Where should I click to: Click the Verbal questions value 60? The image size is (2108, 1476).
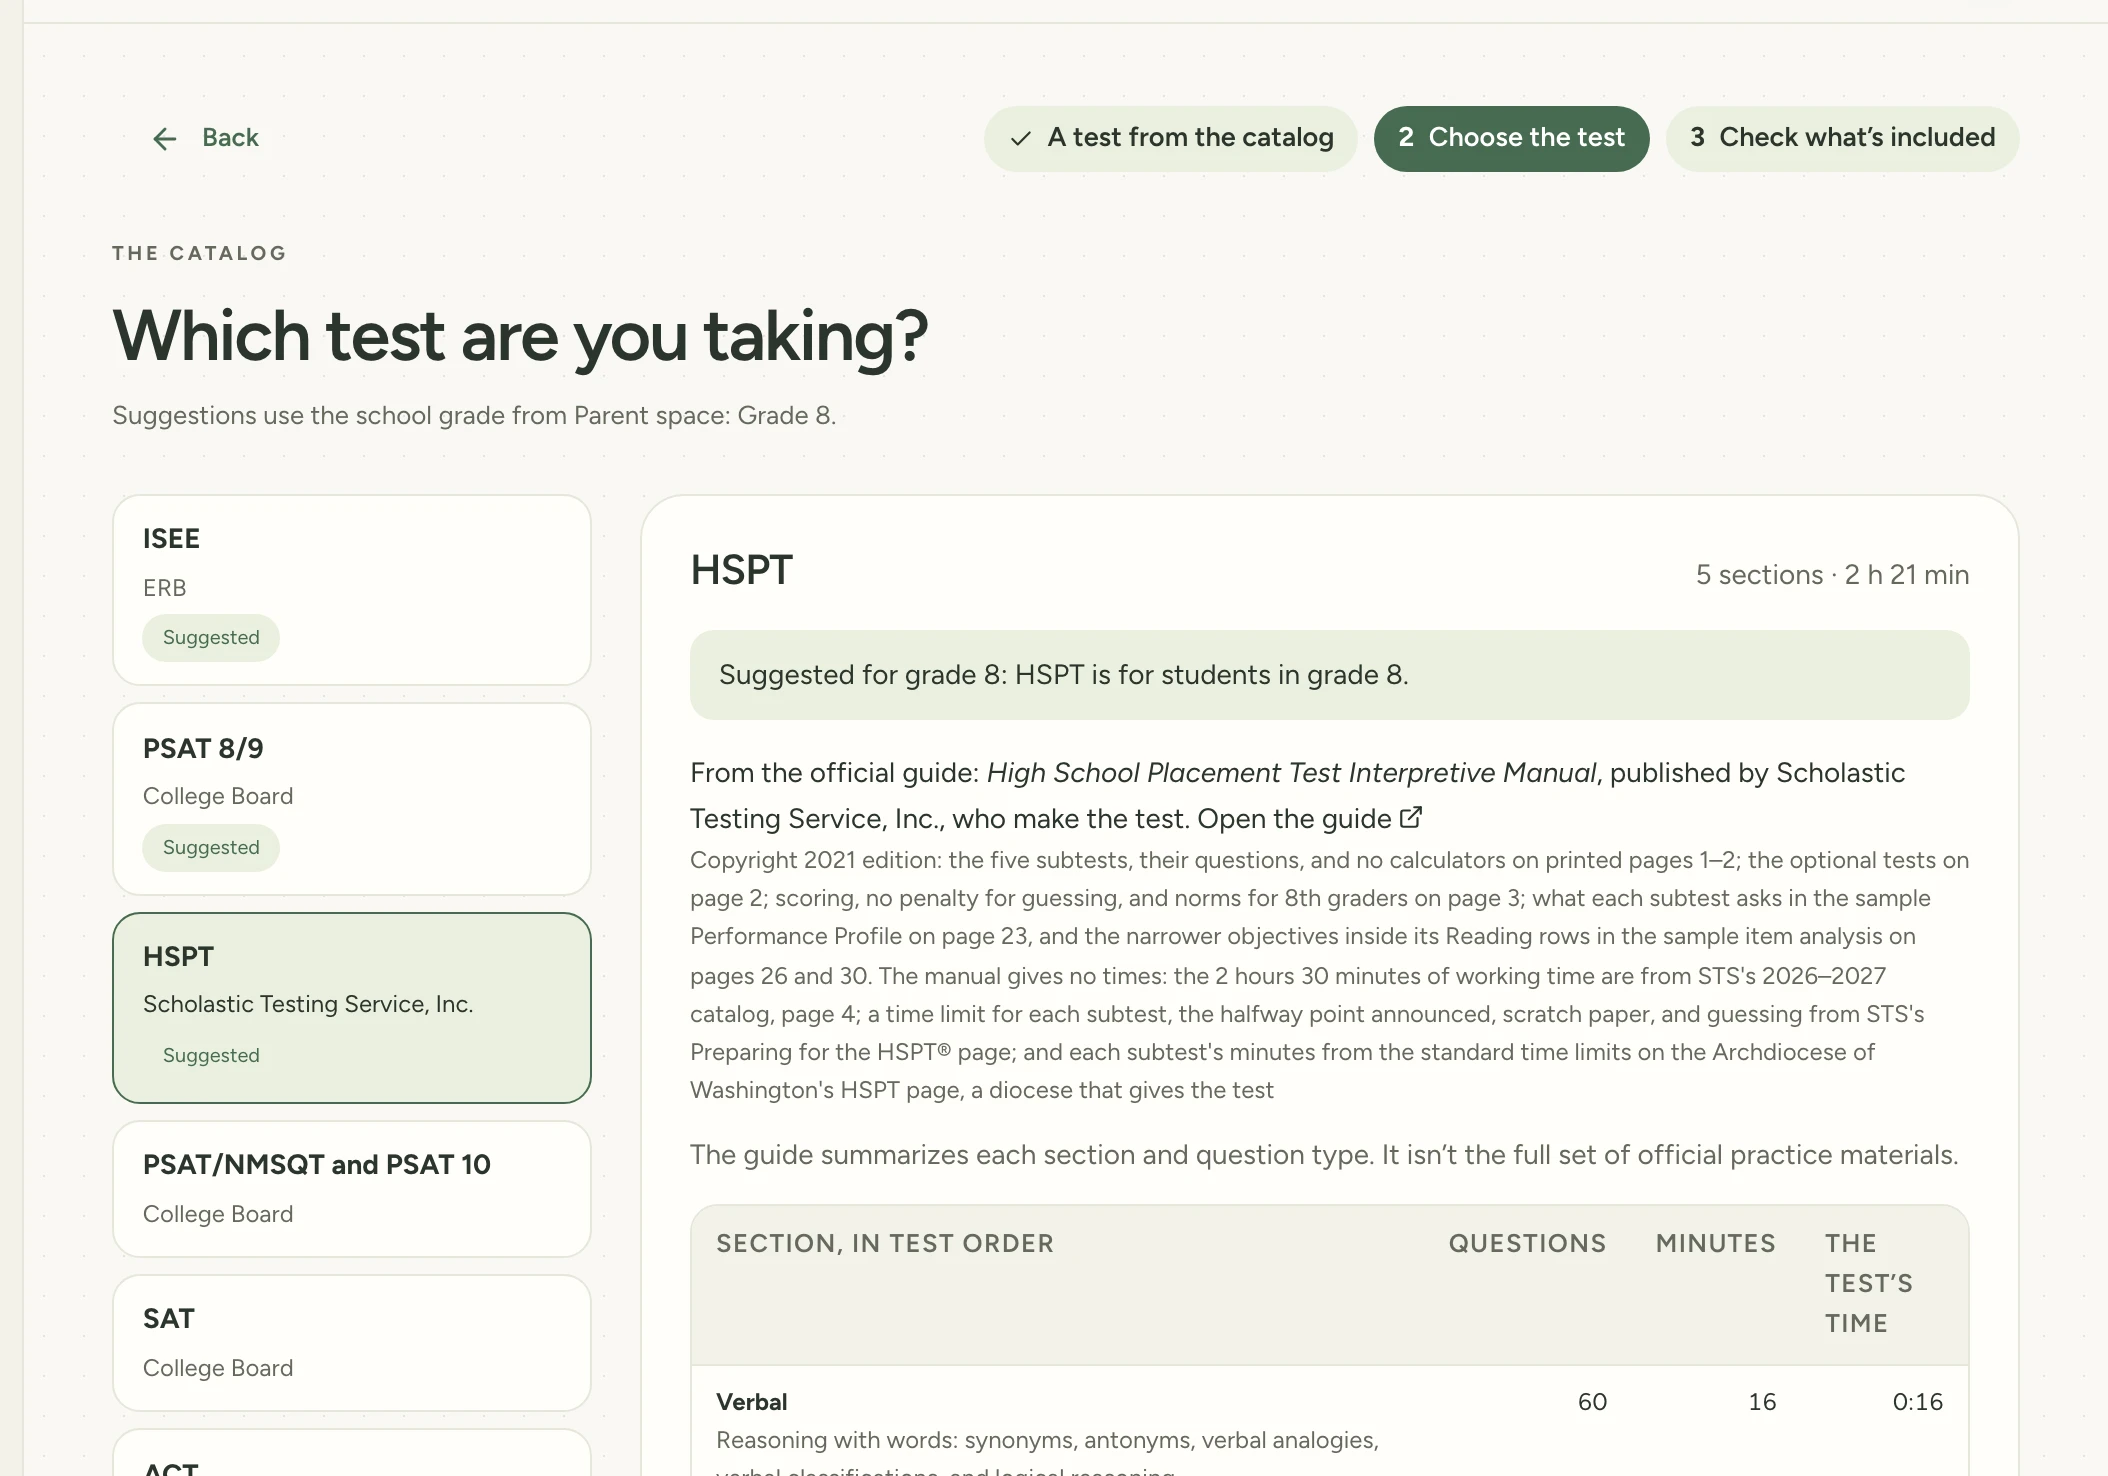tap(1592, 1402)
